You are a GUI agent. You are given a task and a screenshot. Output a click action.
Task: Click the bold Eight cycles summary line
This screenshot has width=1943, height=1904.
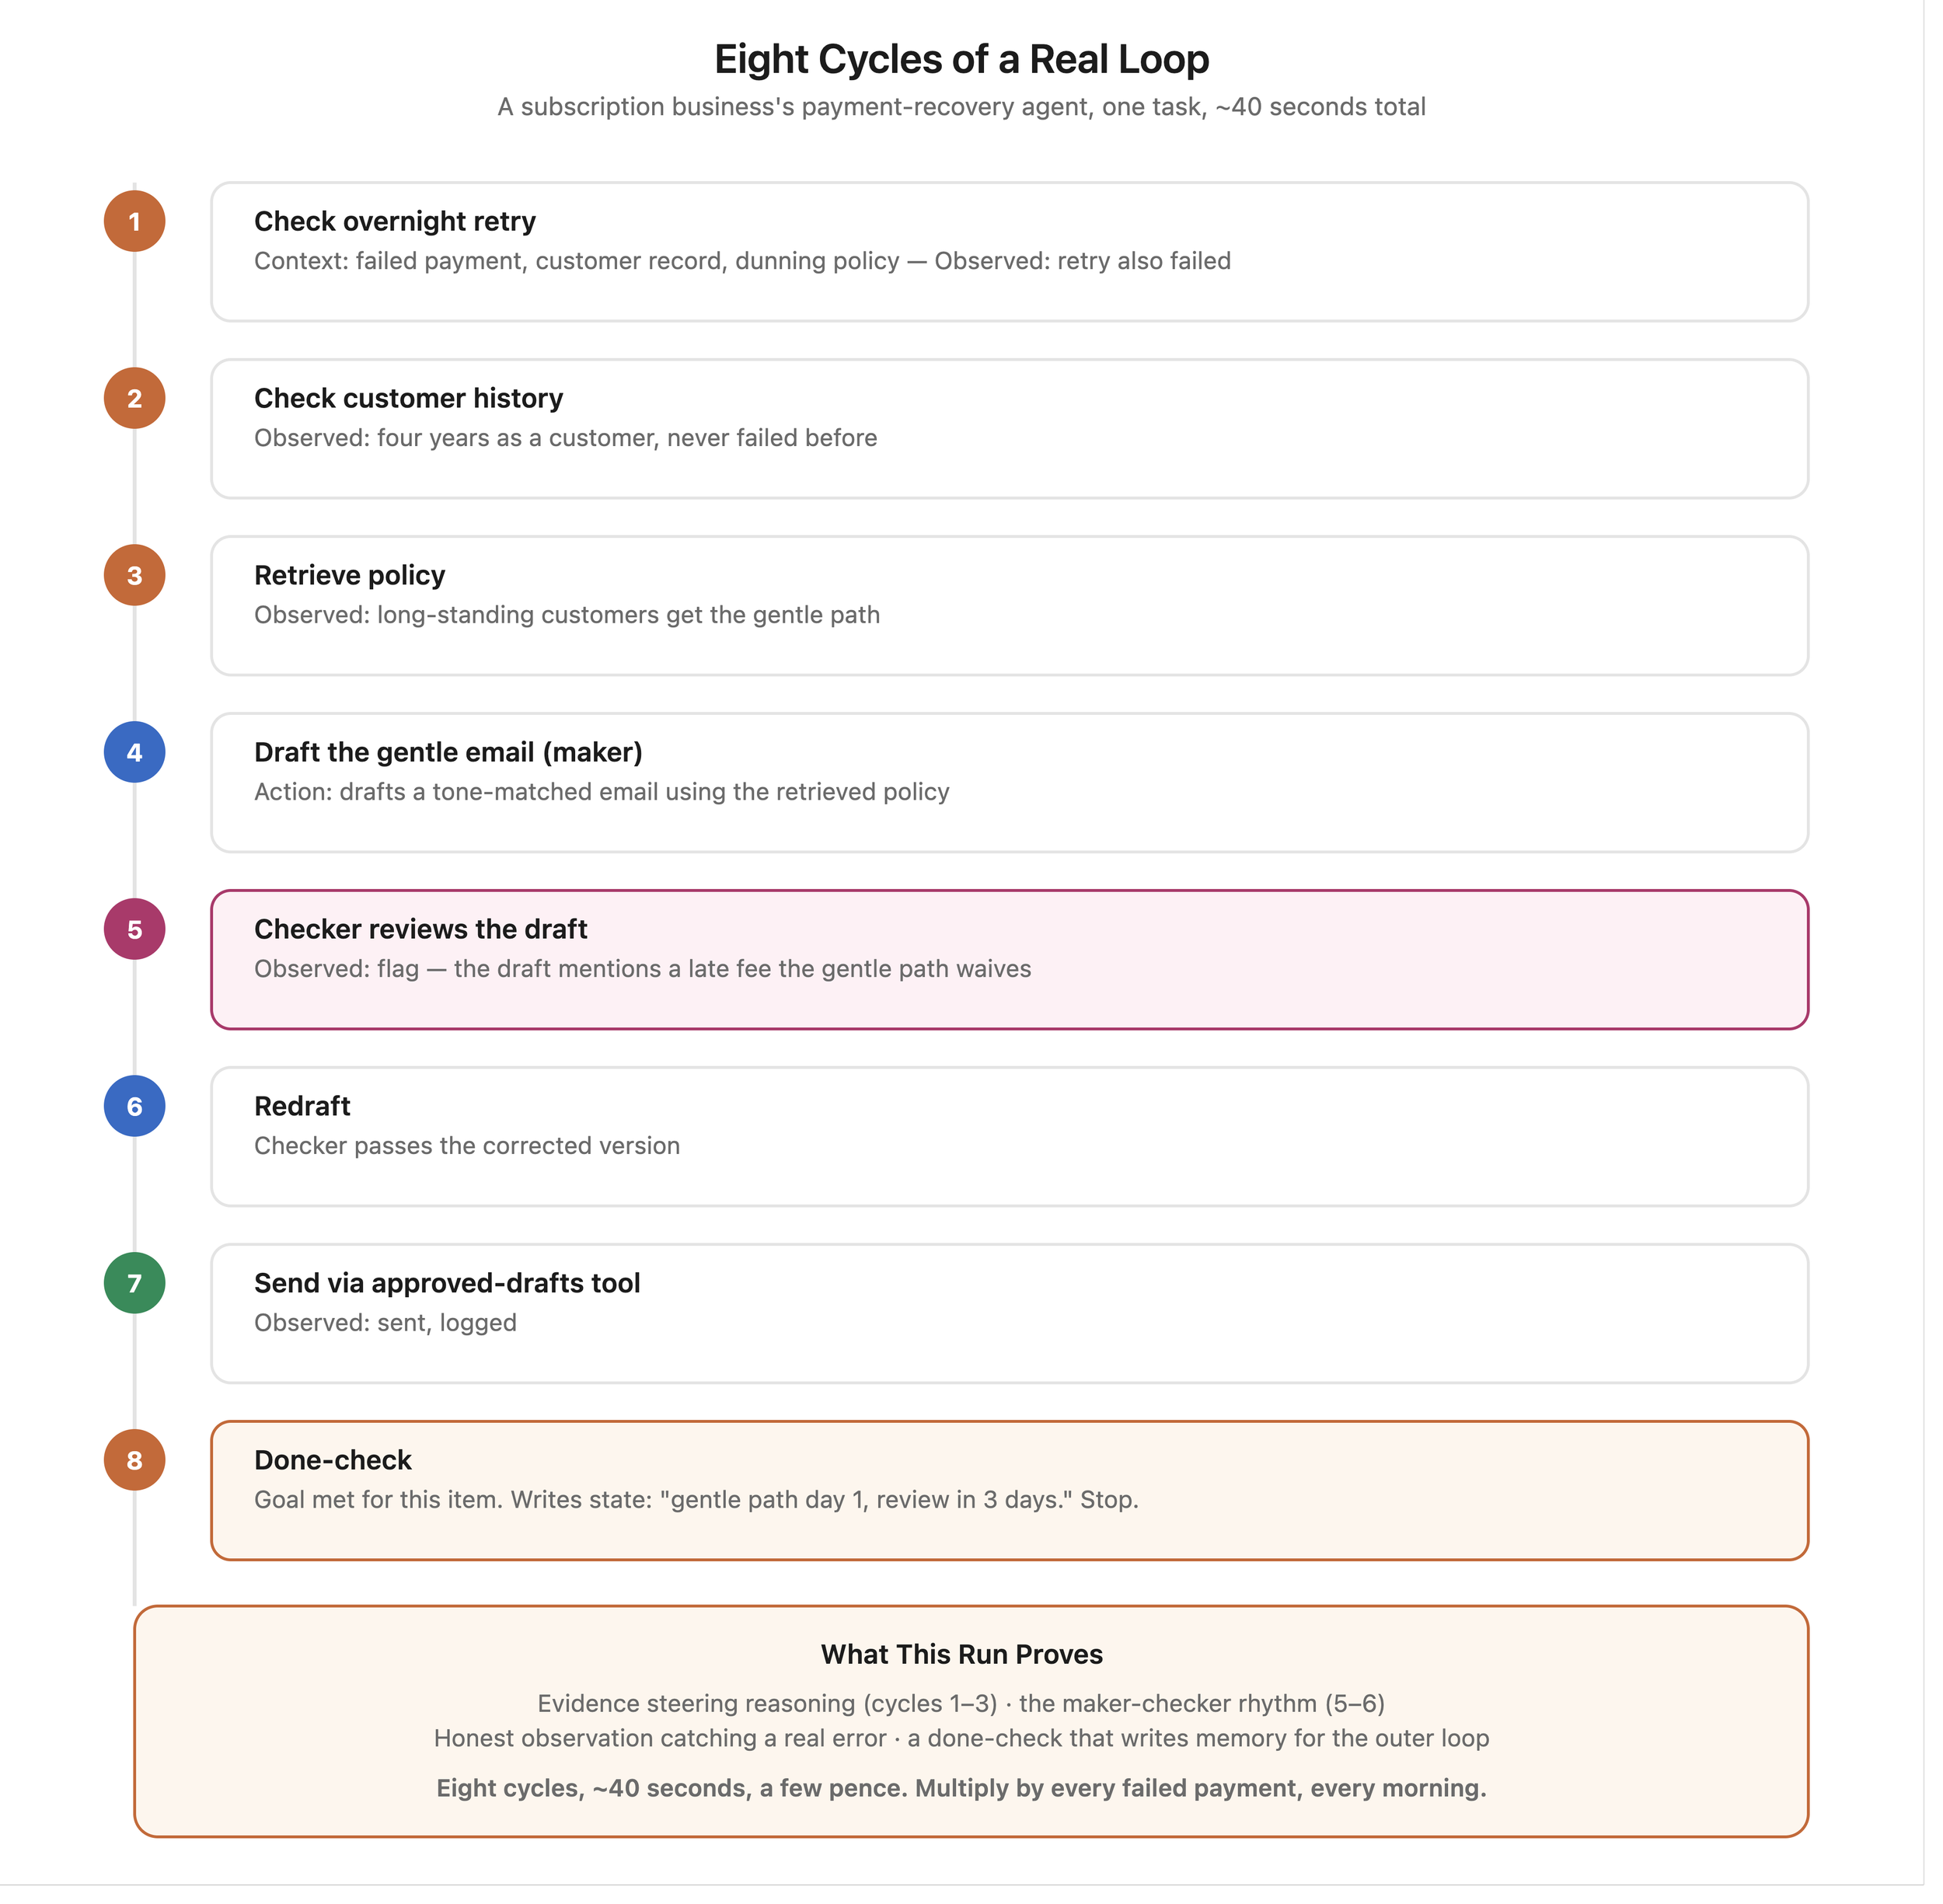961,1788
